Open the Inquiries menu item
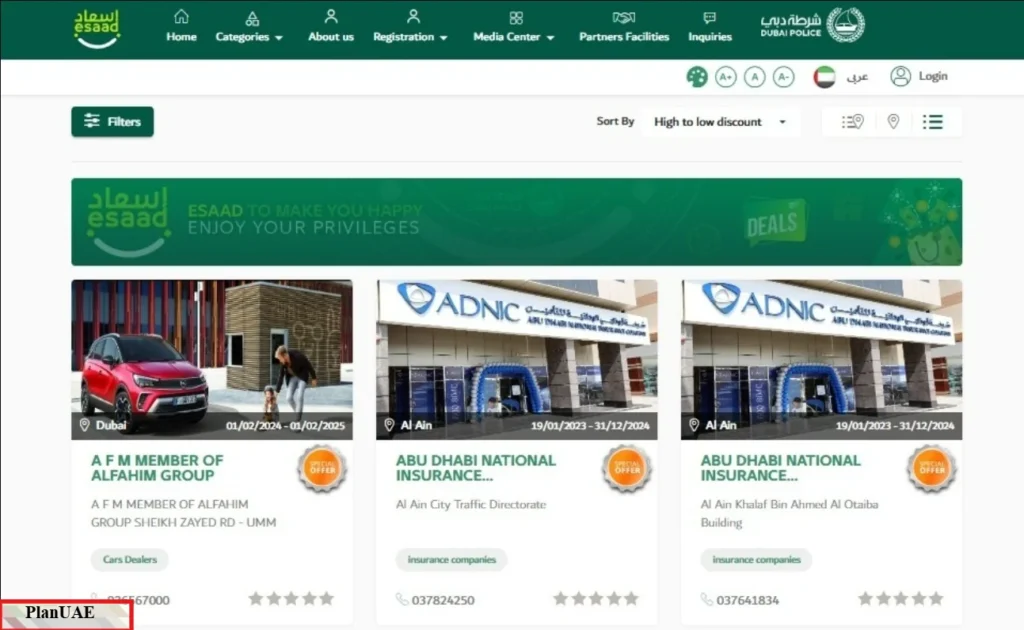 709,37
